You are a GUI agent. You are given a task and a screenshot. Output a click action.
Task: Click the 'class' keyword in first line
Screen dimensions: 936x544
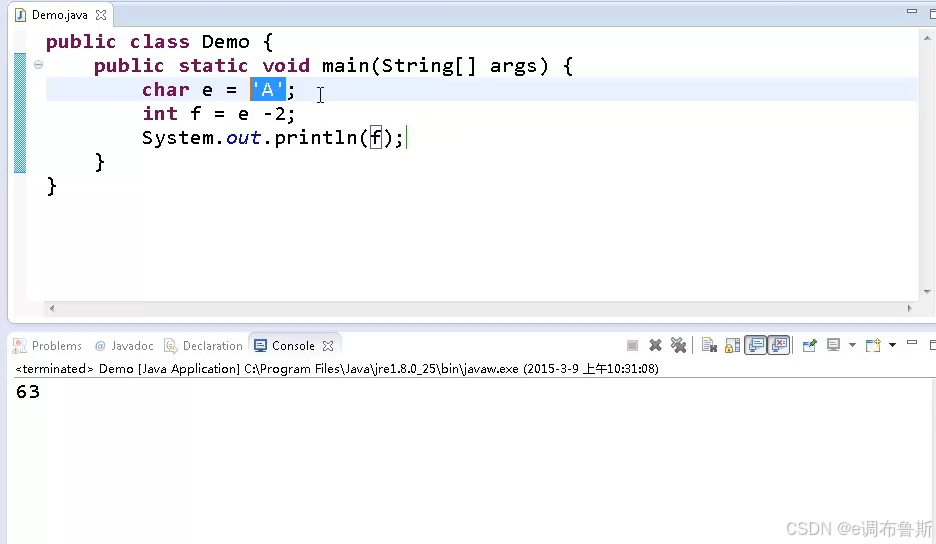click(x=159, y=42)
